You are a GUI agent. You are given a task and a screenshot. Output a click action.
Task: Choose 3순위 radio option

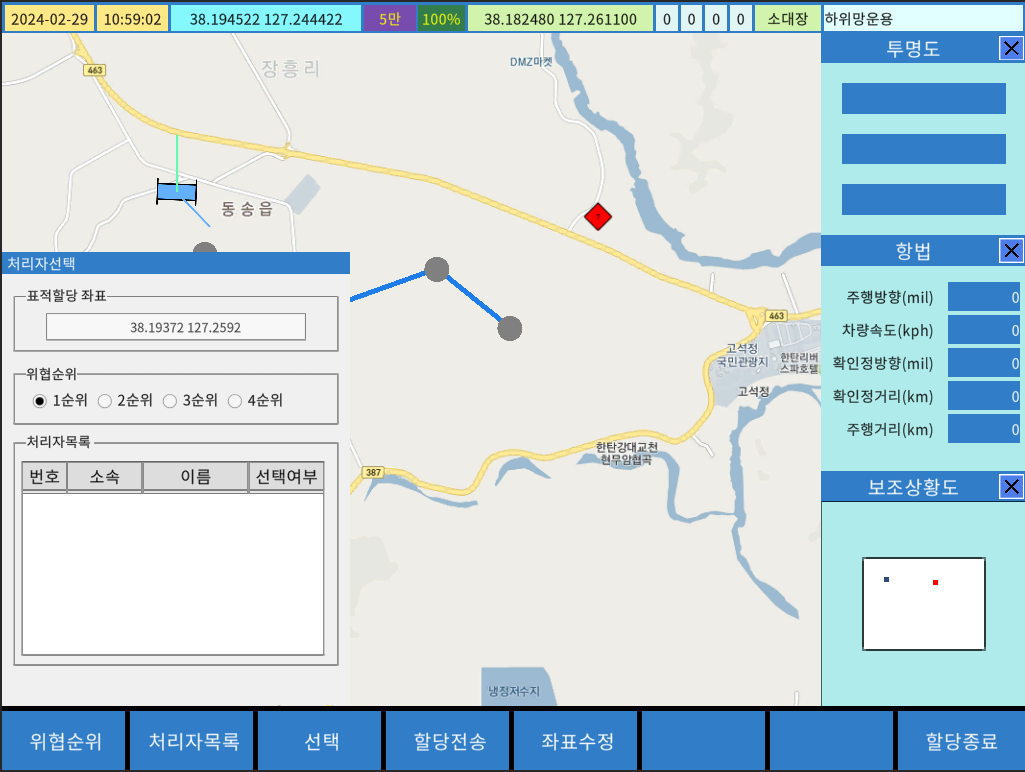coord(170,401)
